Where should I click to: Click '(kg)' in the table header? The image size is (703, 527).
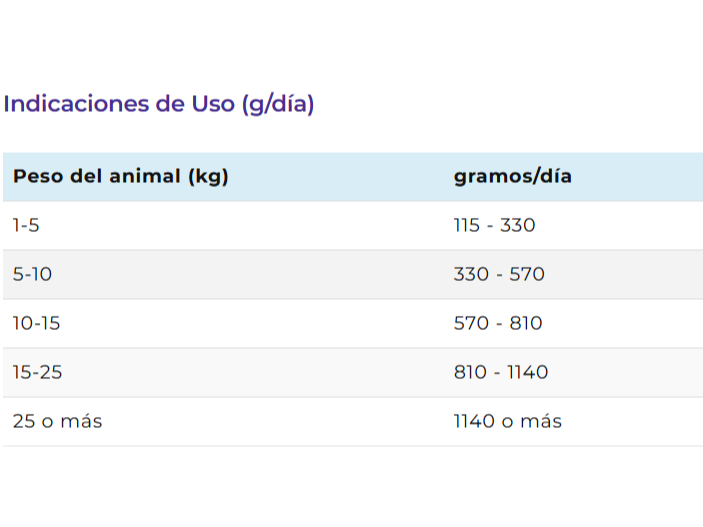[x=208, y=177]
